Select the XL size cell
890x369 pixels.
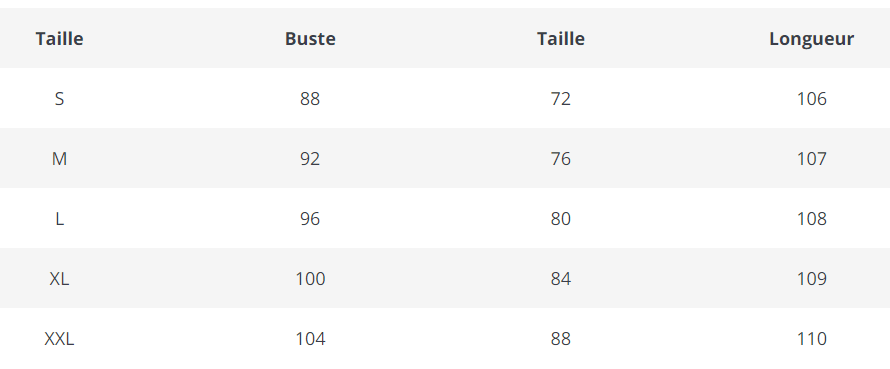pos(59,279)
